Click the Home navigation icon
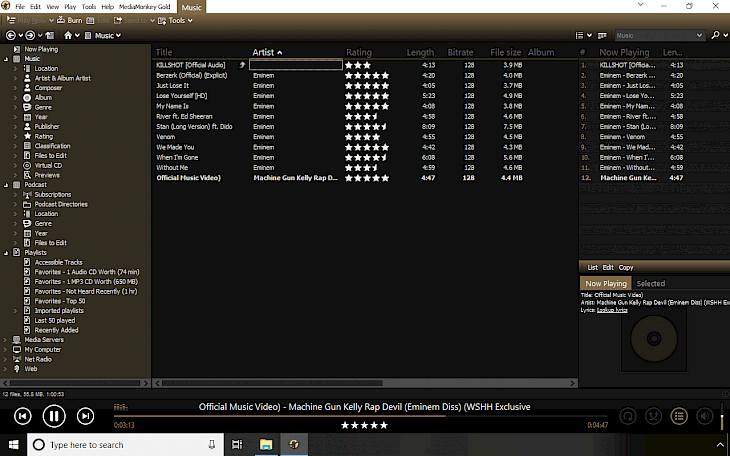This screenshot has height=456, width=730. pyautogui.click(x=68, y=35)
